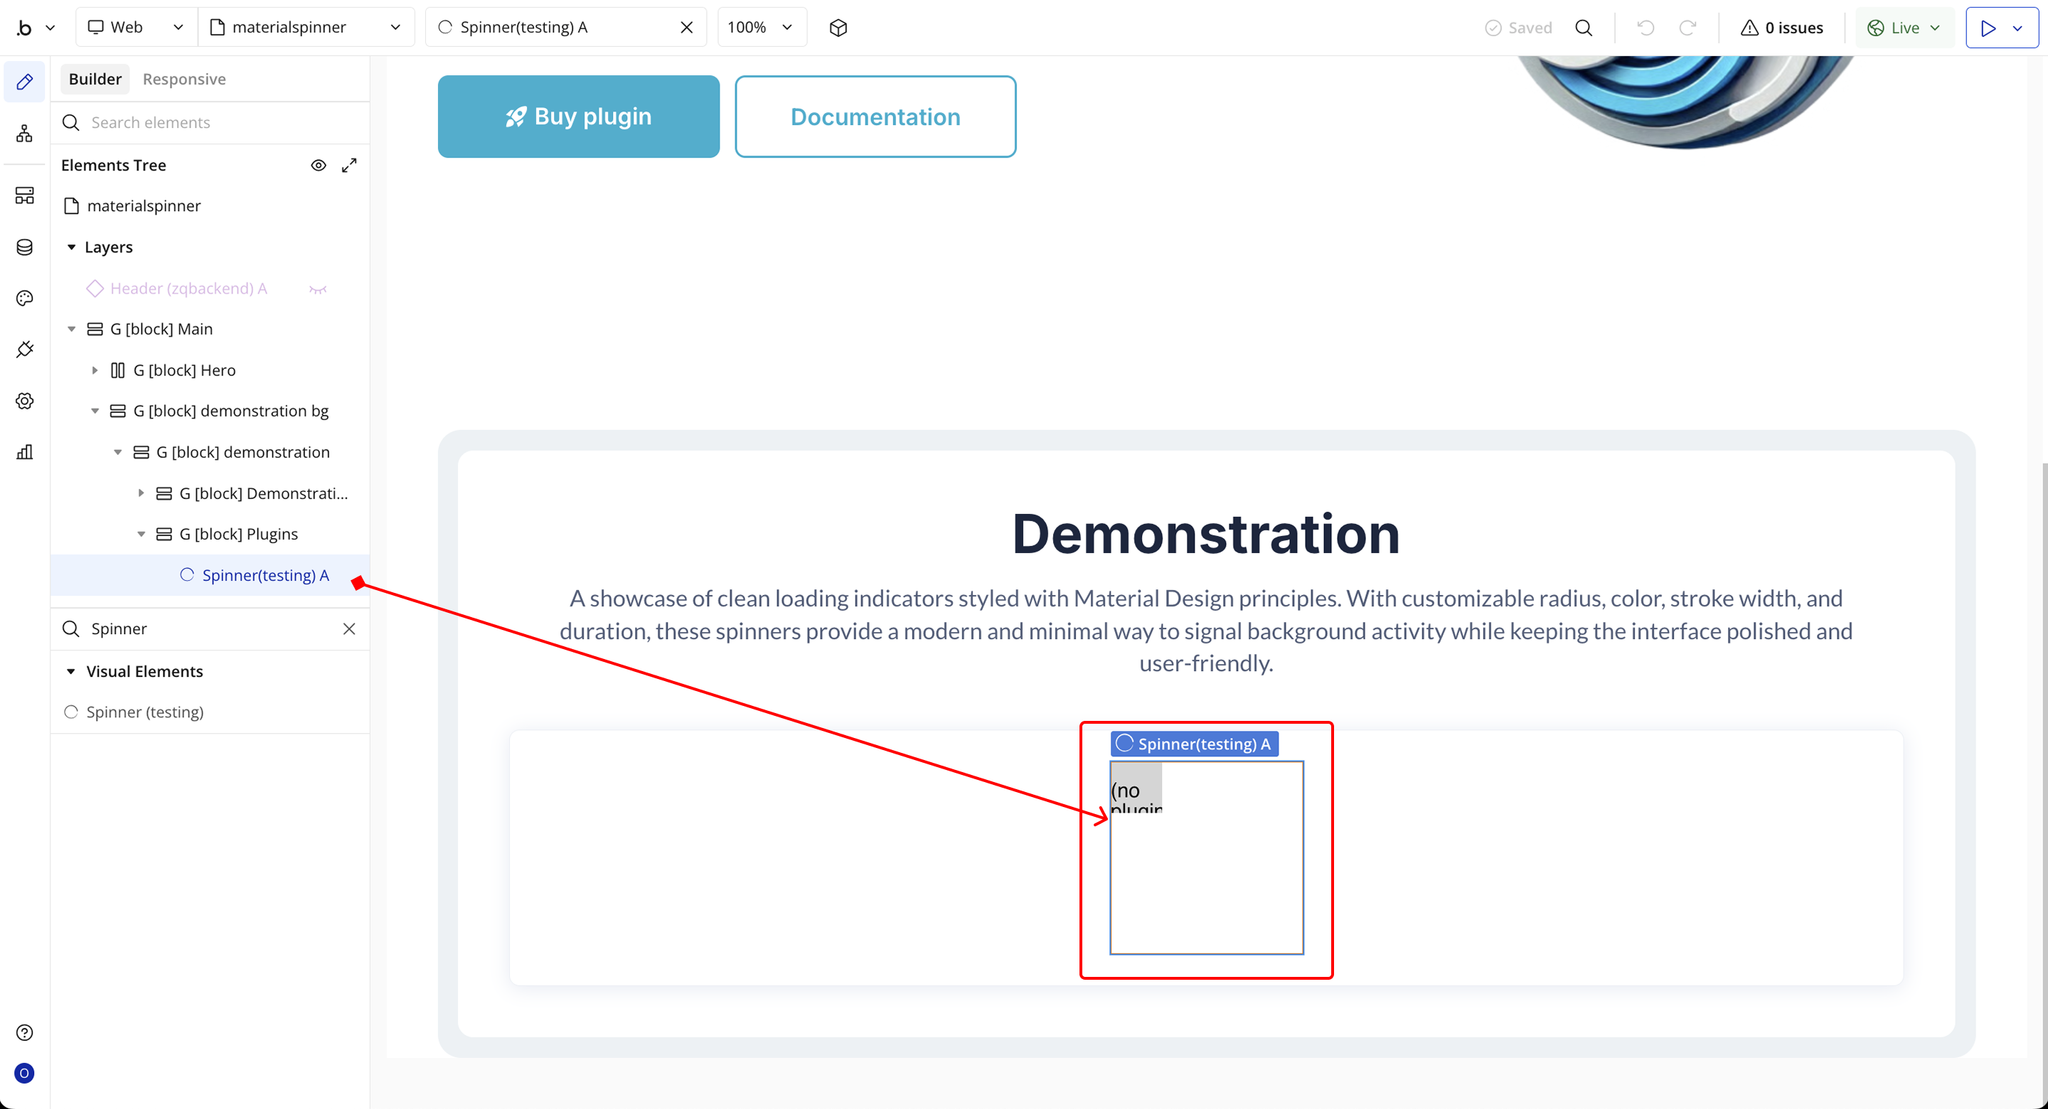Click the 3D cube icon in top bar

tap(838, 28)
